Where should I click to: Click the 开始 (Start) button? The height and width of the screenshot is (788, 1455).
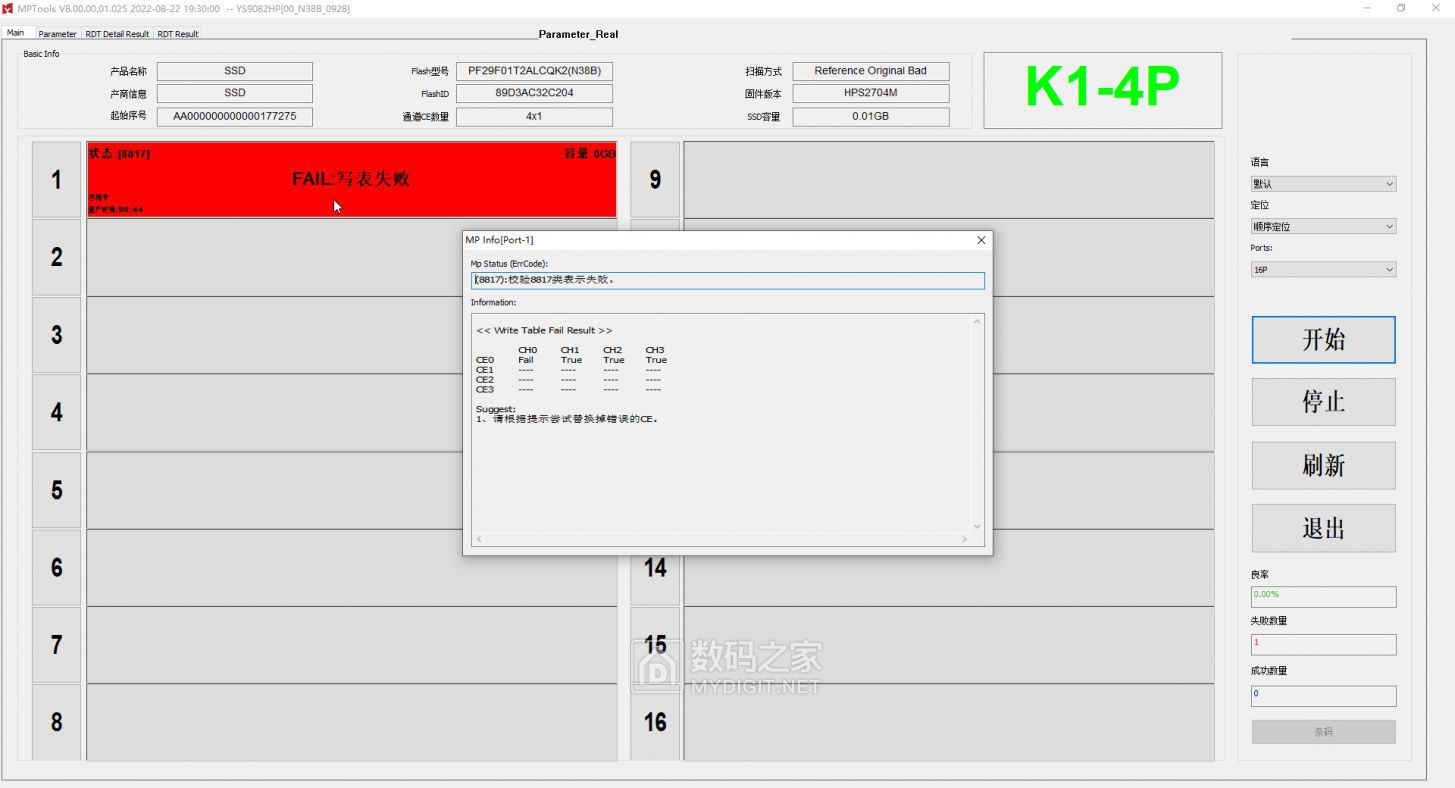pyautogui.click(x=1322, y=340)
